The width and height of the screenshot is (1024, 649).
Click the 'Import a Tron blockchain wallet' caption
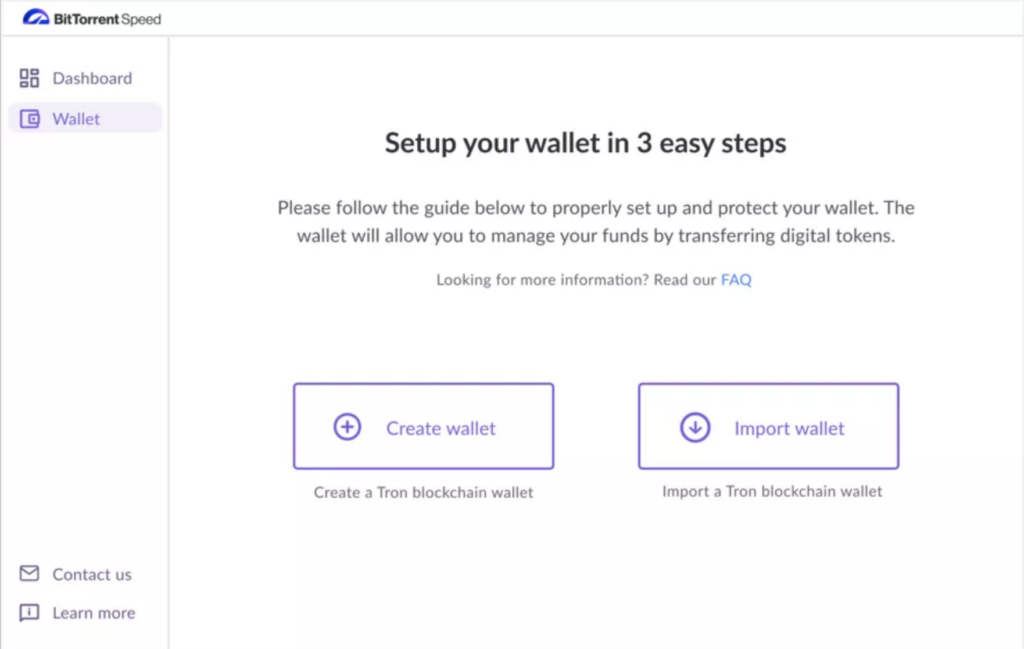[772, 491]
